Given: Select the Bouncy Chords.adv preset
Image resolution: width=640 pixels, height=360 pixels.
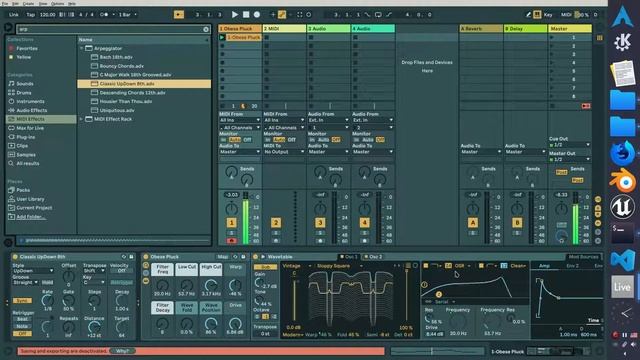Looking at the screenshot, I should tap(121, 66).
